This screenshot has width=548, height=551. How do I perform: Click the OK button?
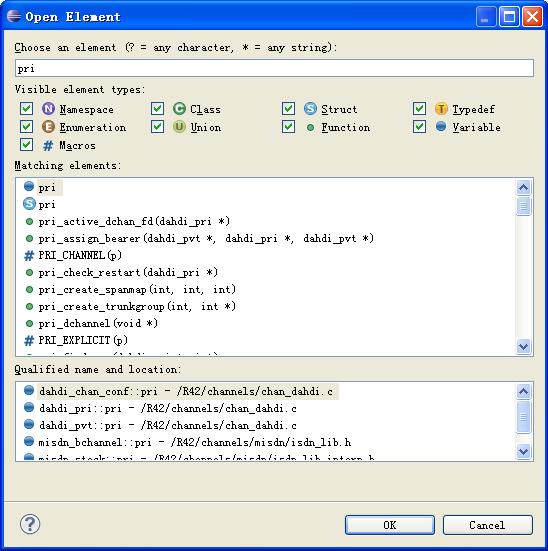click(389, 525)
